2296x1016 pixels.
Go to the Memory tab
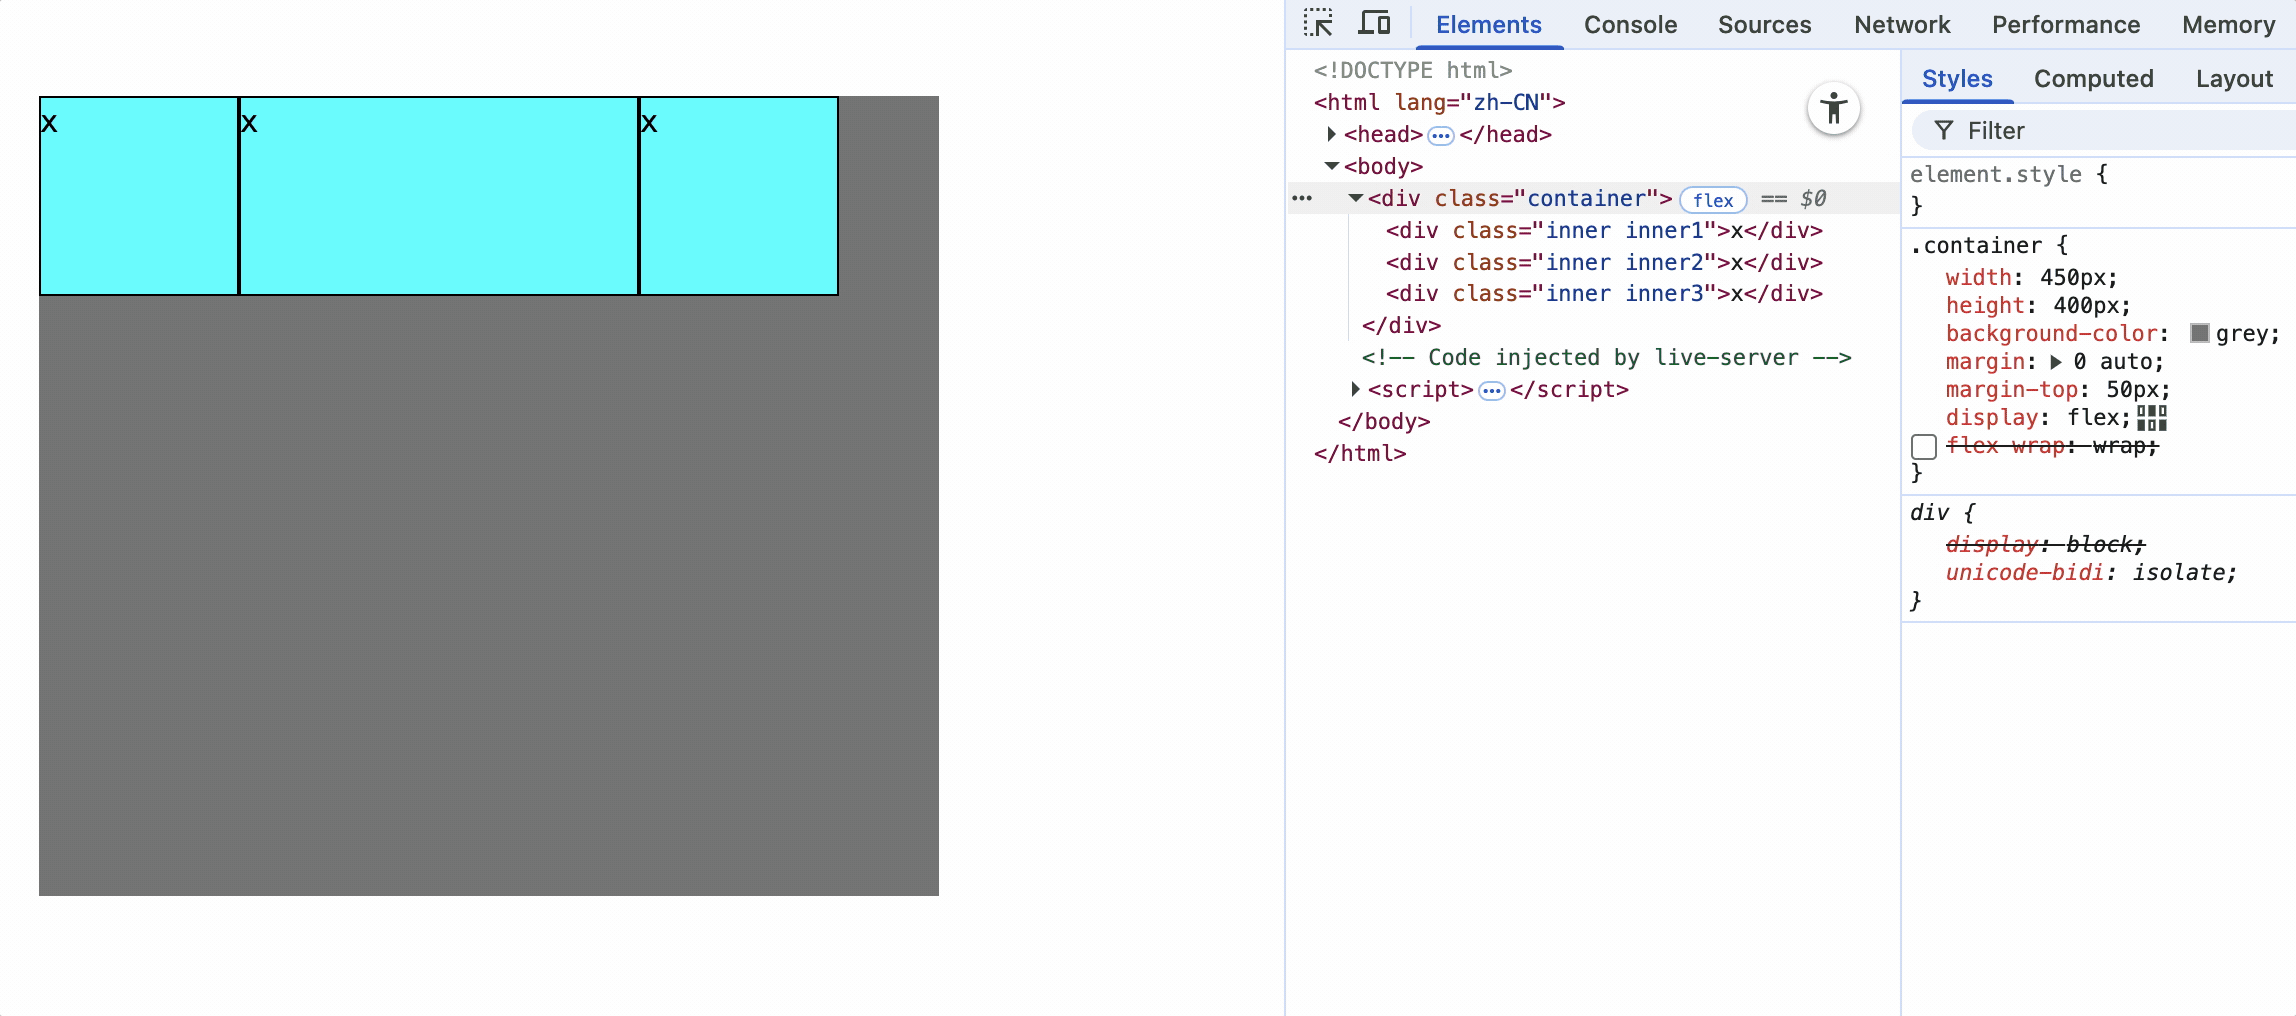pos(2228,25)
